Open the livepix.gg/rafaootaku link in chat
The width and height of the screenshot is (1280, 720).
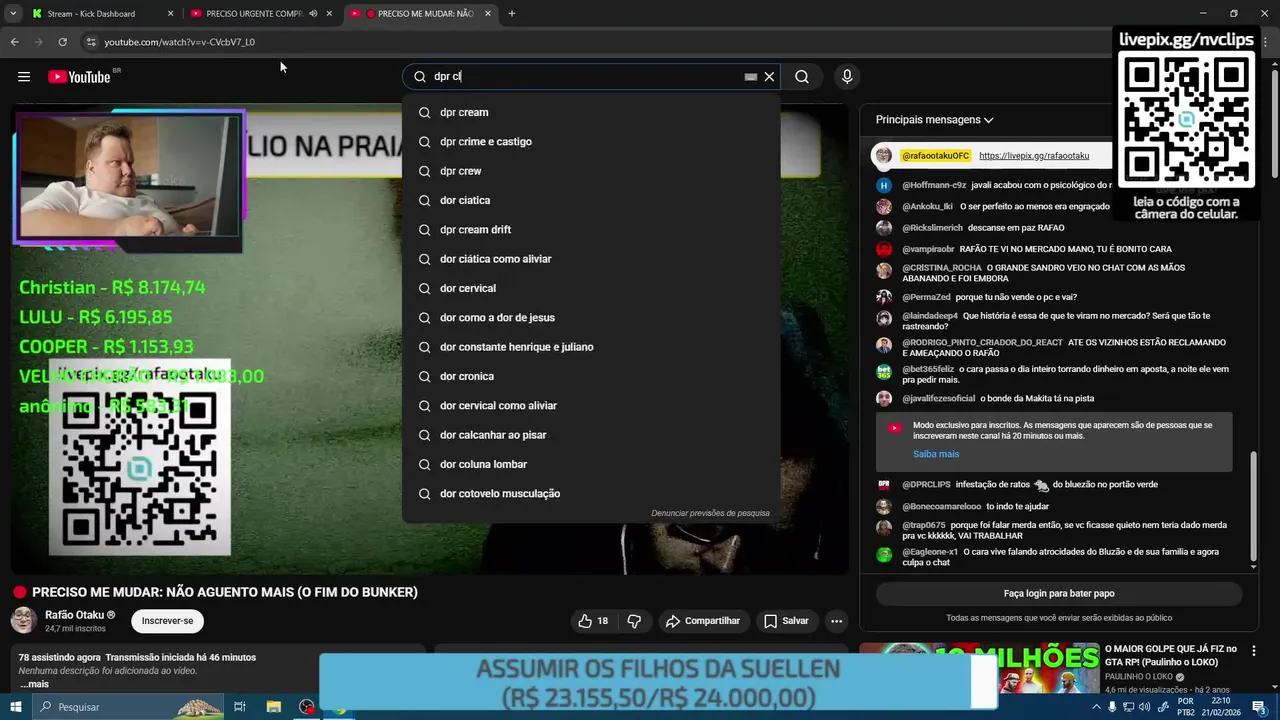click(1033, 156)
